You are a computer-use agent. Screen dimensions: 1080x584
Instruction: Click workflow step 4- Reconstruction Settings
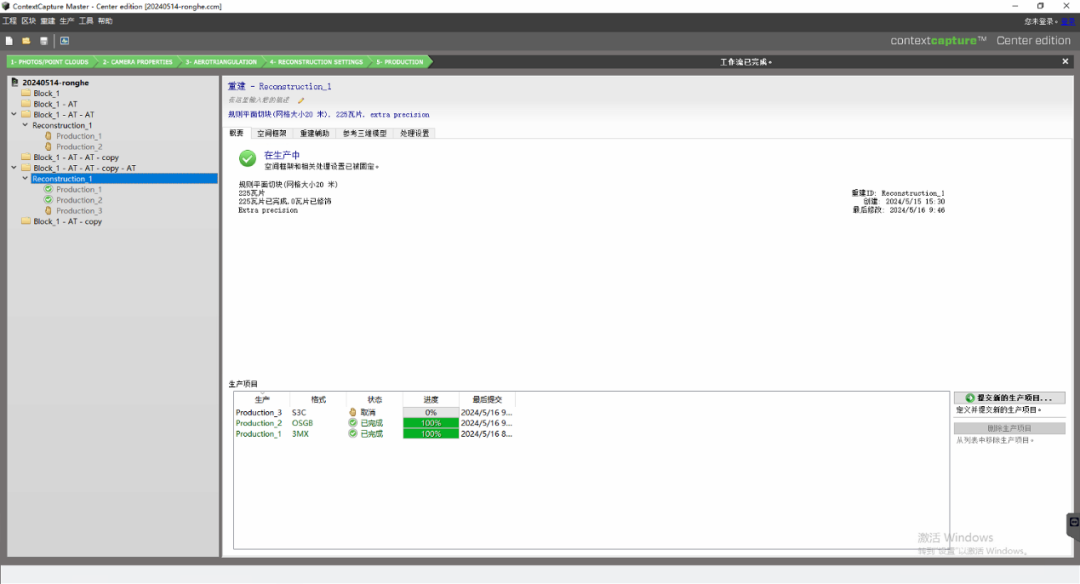coord(316,62)
